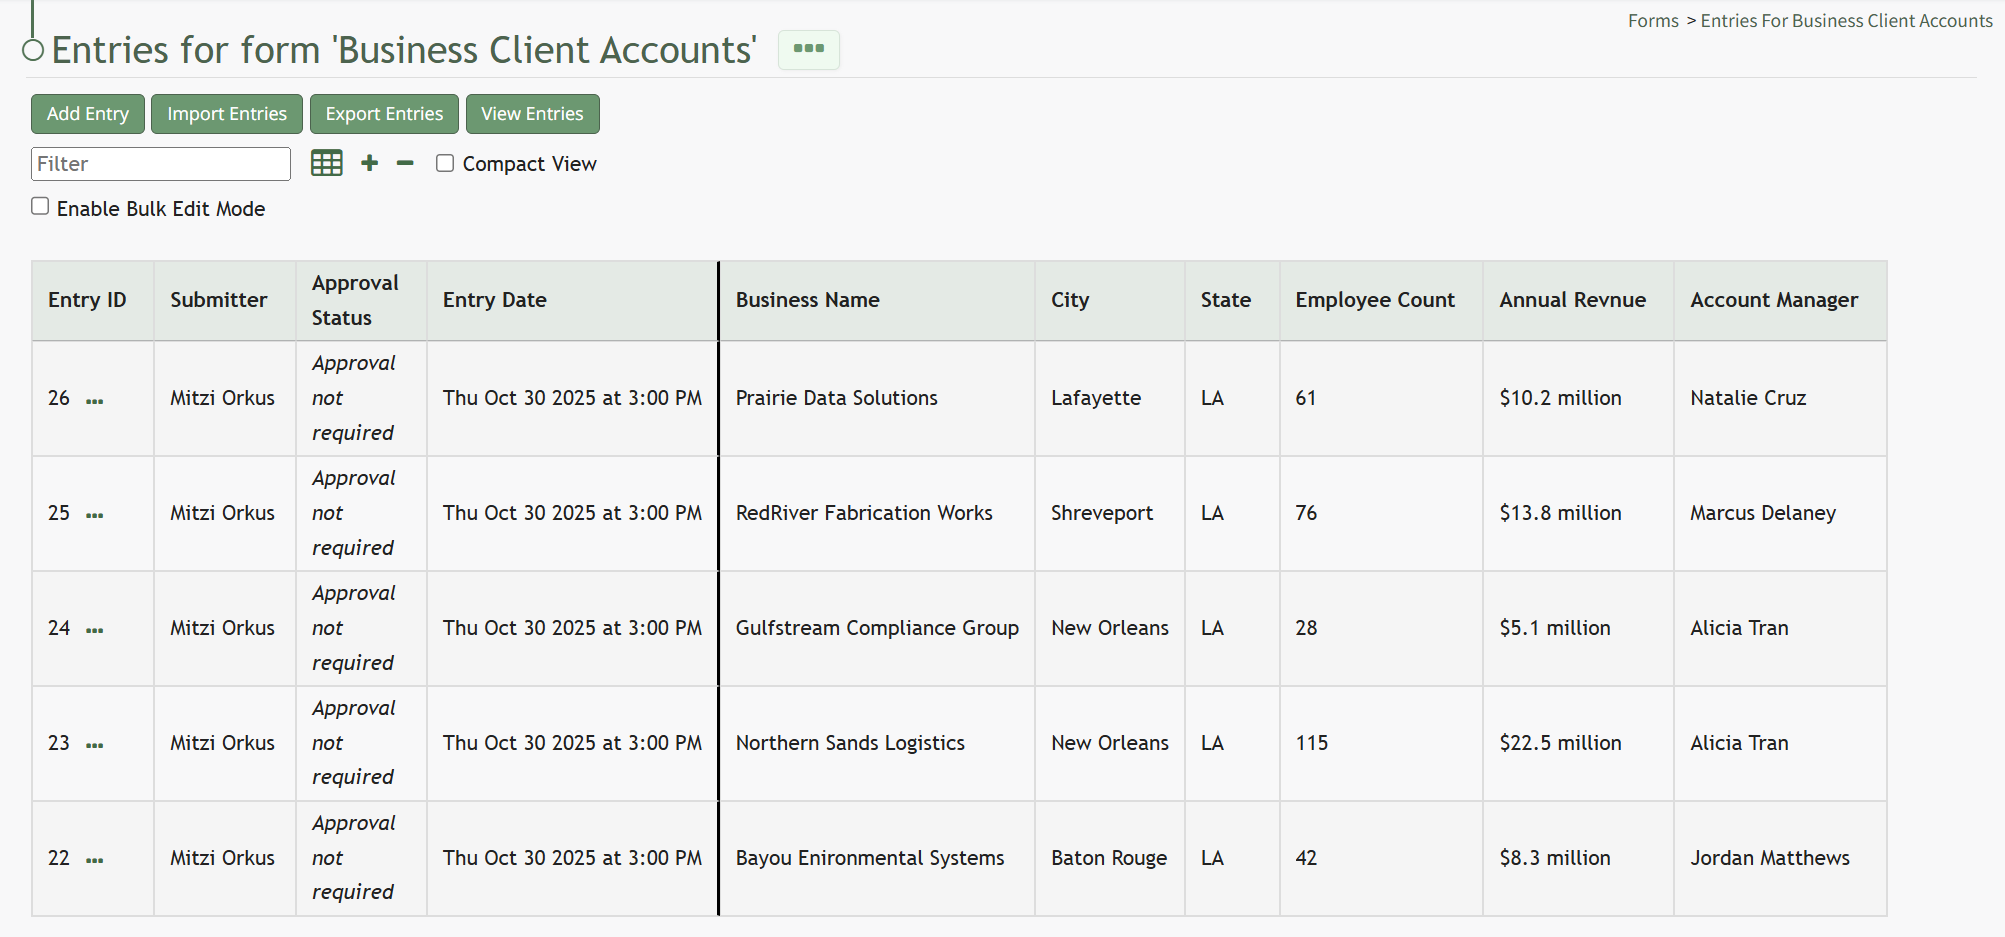Click the Lafayette city cell
The height and width of the screenshot is (937, 2005).
point(1110,398)
